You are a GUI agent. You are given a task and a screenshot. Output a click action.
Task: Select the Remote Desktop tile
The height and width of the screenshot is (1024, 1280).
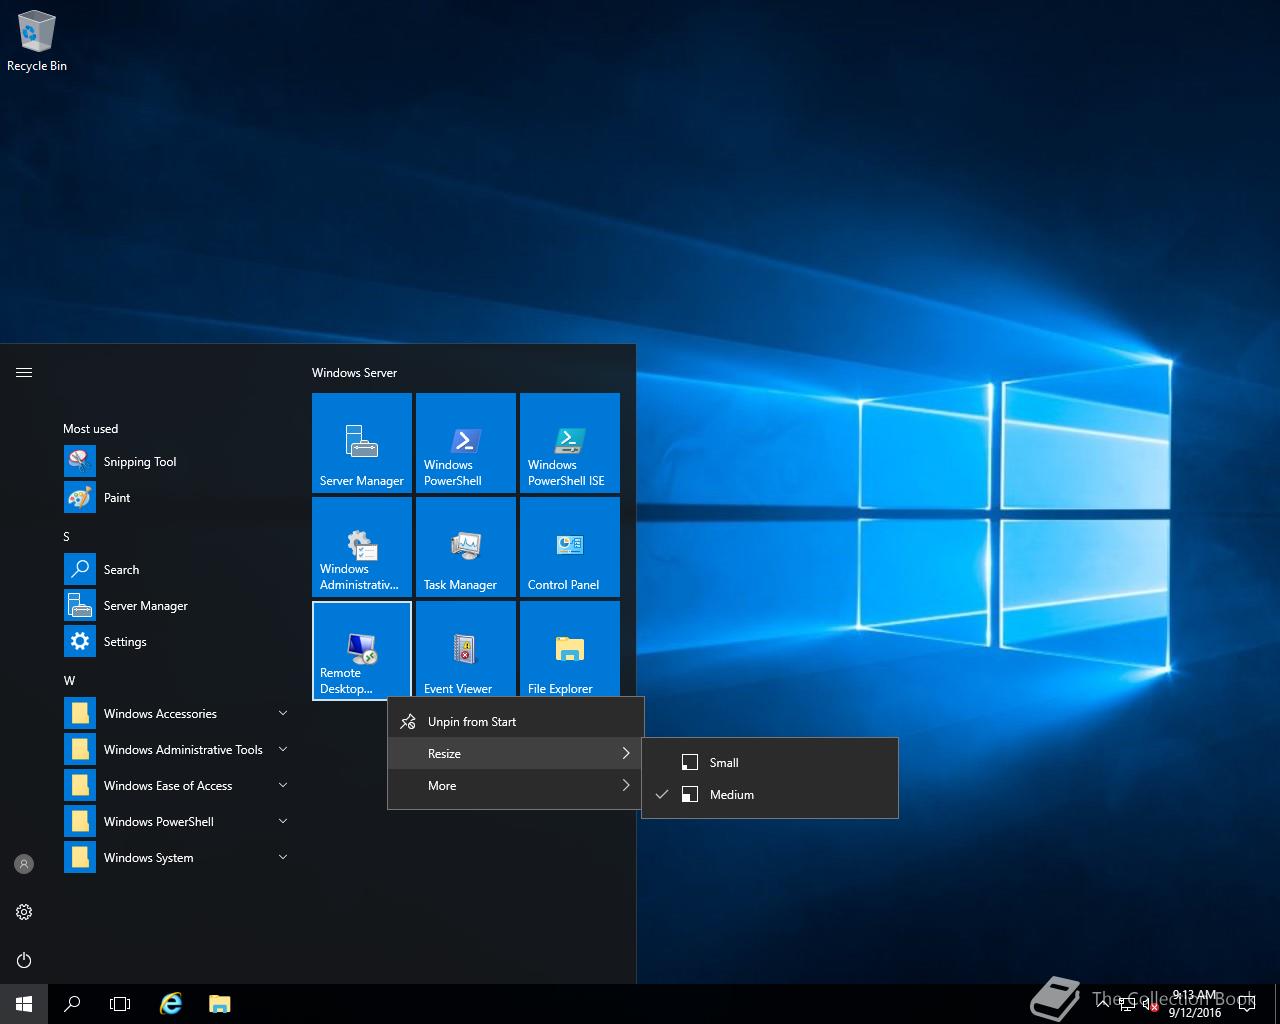362,651
